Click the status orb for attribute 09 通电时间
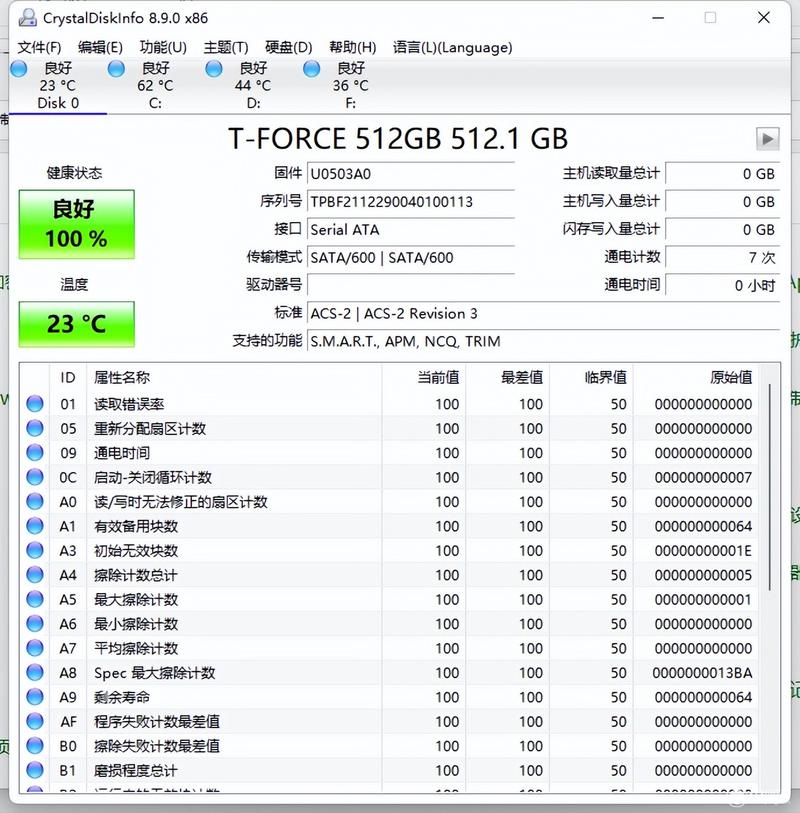Screen dimensions: 800x813 coord(35,452)
